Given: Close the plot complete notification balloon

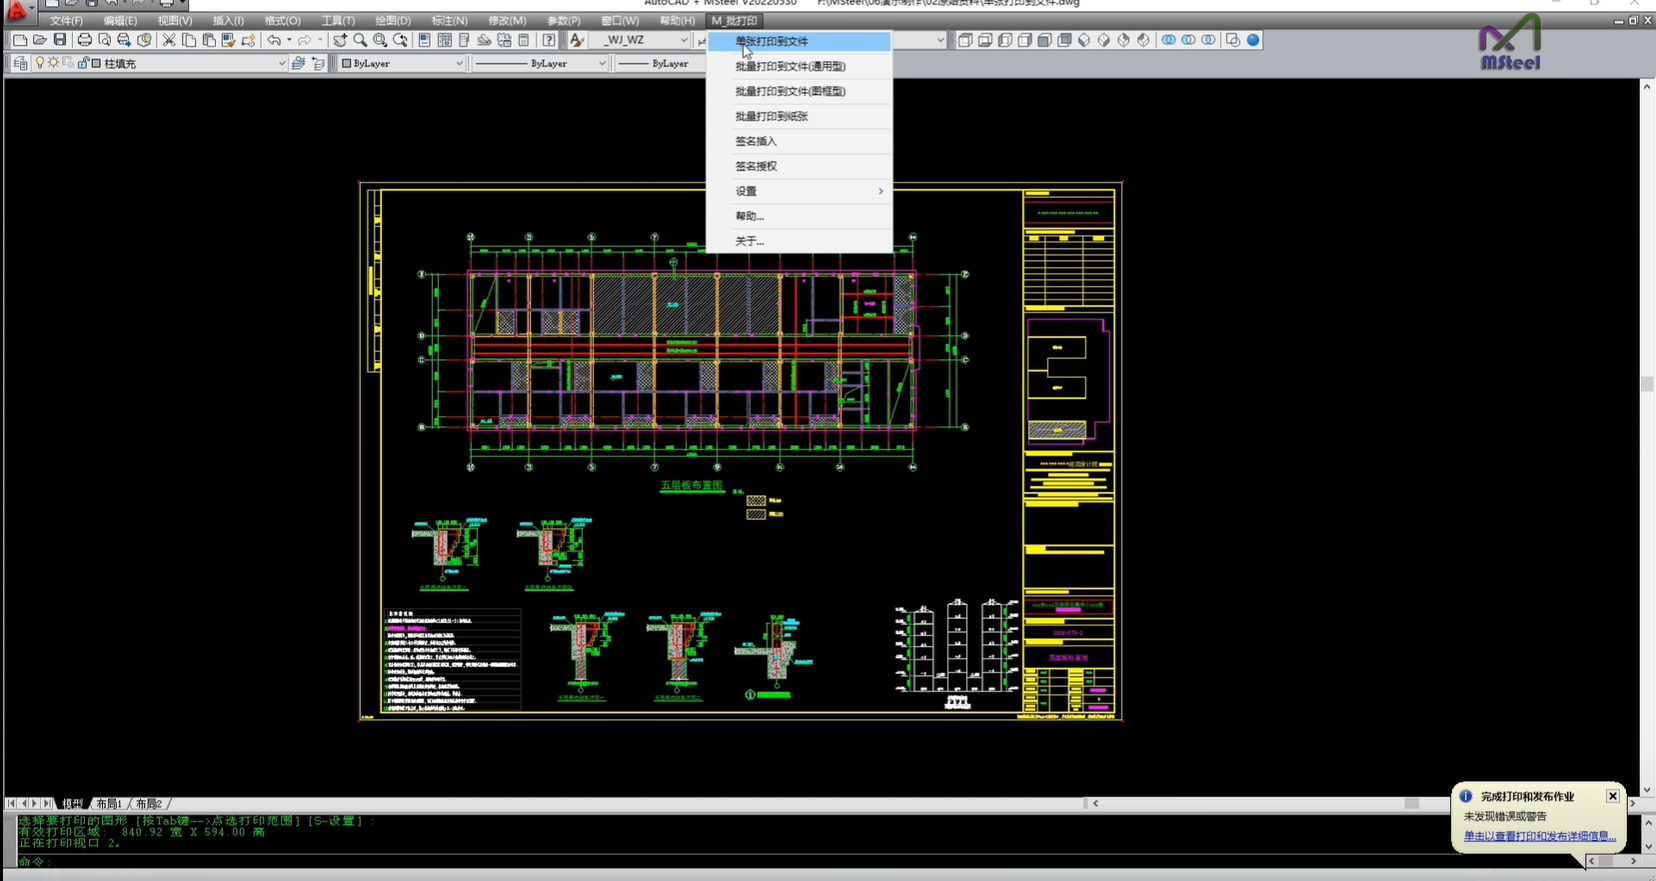Looking at the screenshot, I should [1612, 796].
